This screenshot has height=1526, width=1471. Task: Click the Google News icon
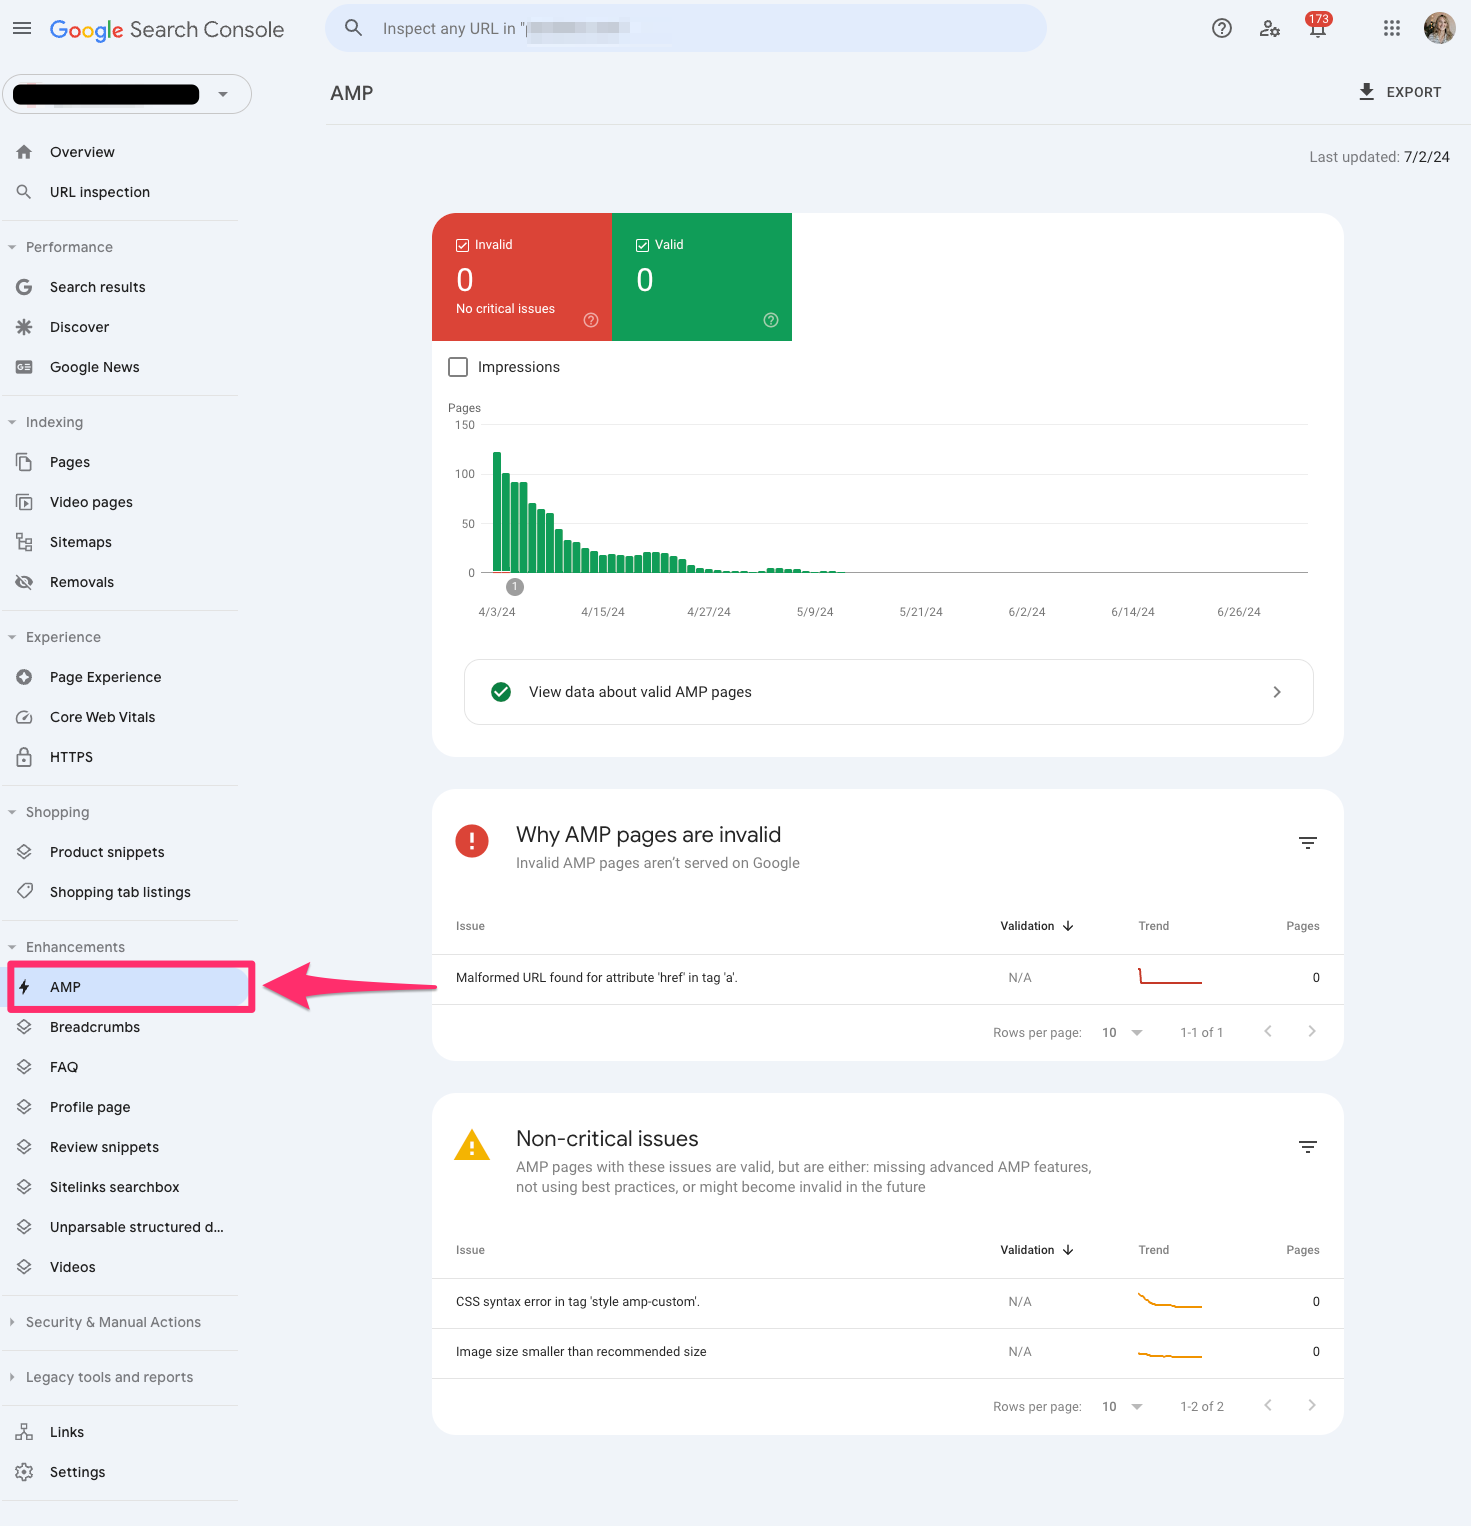[24, 367]
